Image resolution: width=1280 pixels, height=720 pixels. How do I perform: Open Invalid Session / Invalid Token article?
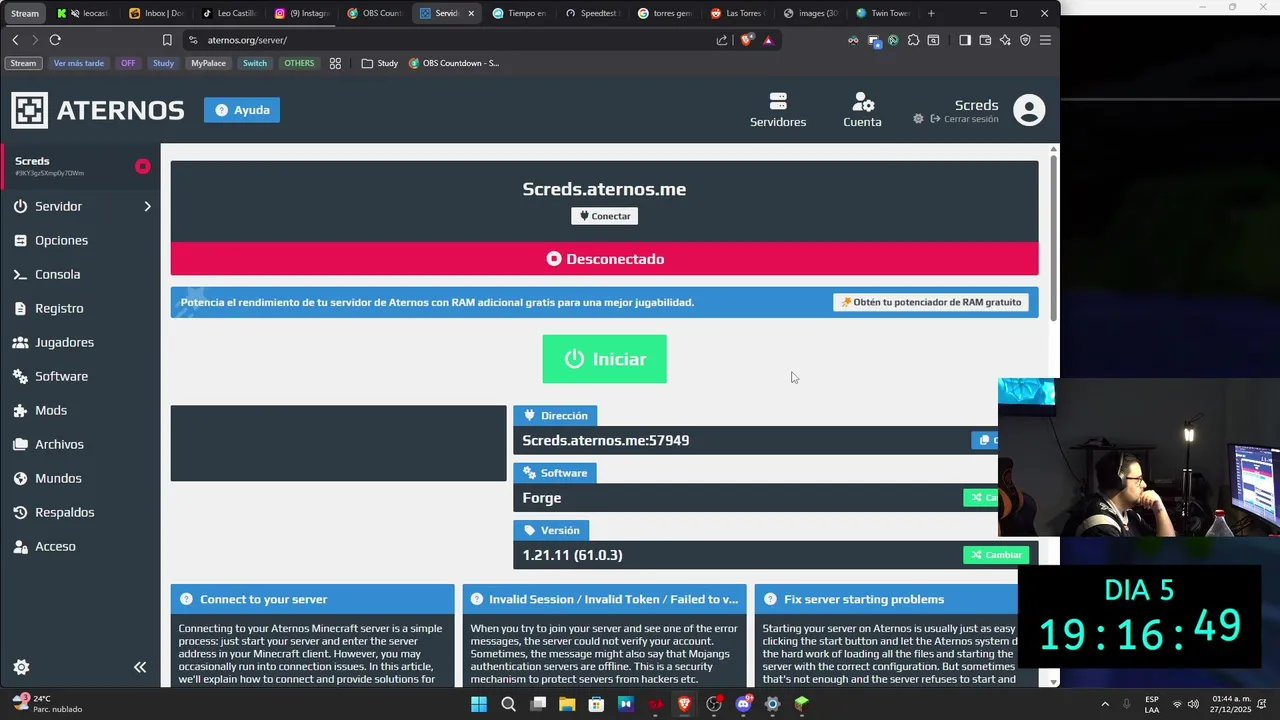[604, 599]
